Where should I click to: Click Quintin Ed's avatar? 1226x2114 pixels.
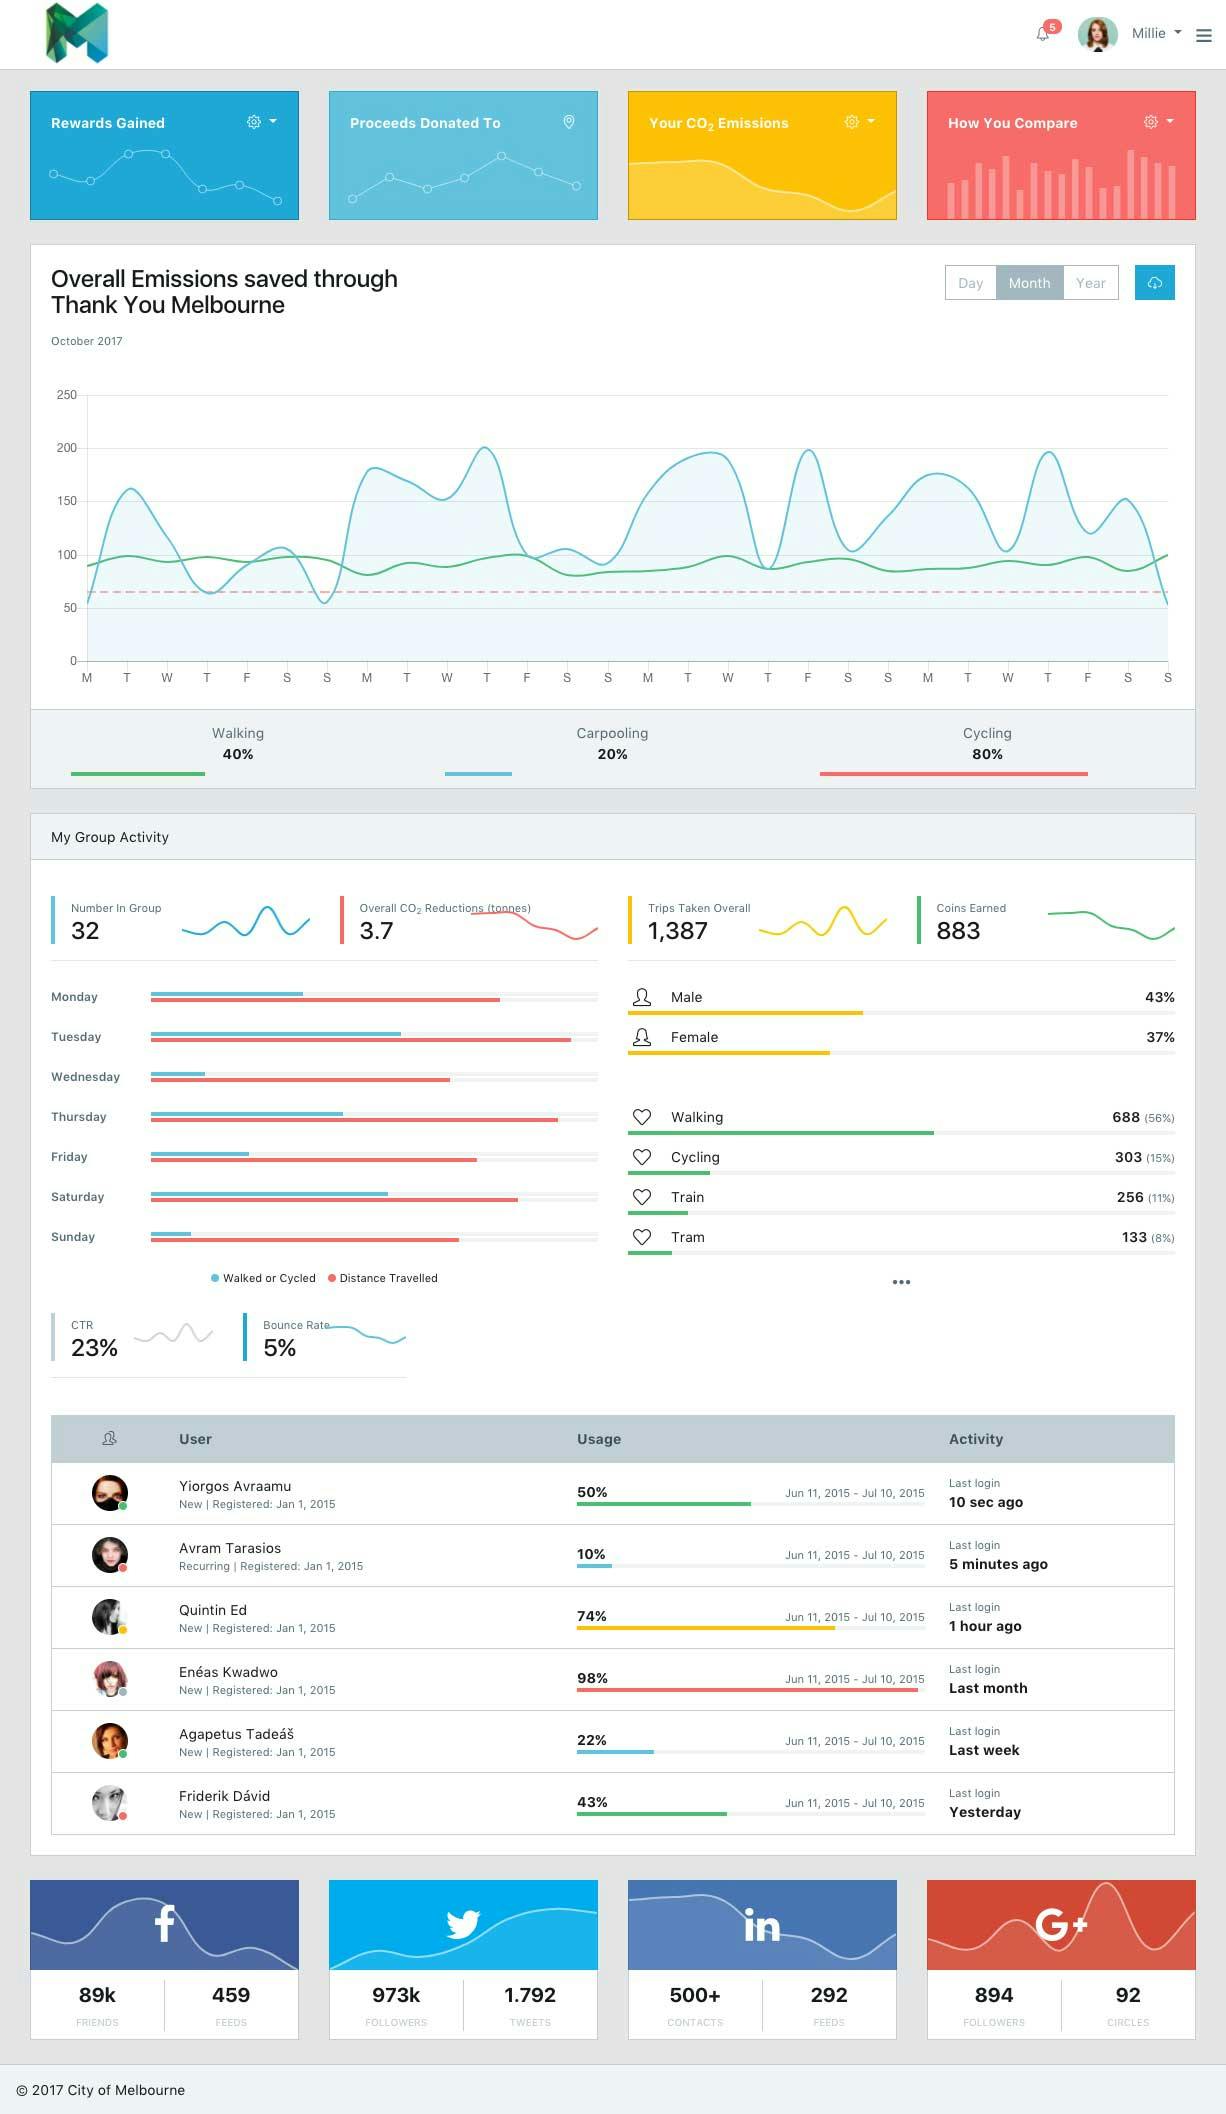[x=110, y=1617]
